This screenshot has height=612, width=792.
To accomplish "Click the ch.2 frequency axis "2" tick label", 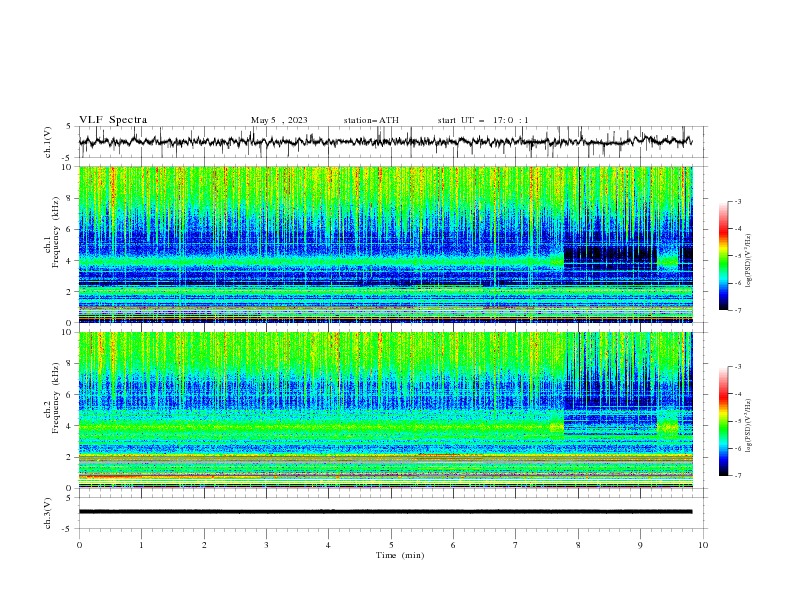I will coord(71,457).
